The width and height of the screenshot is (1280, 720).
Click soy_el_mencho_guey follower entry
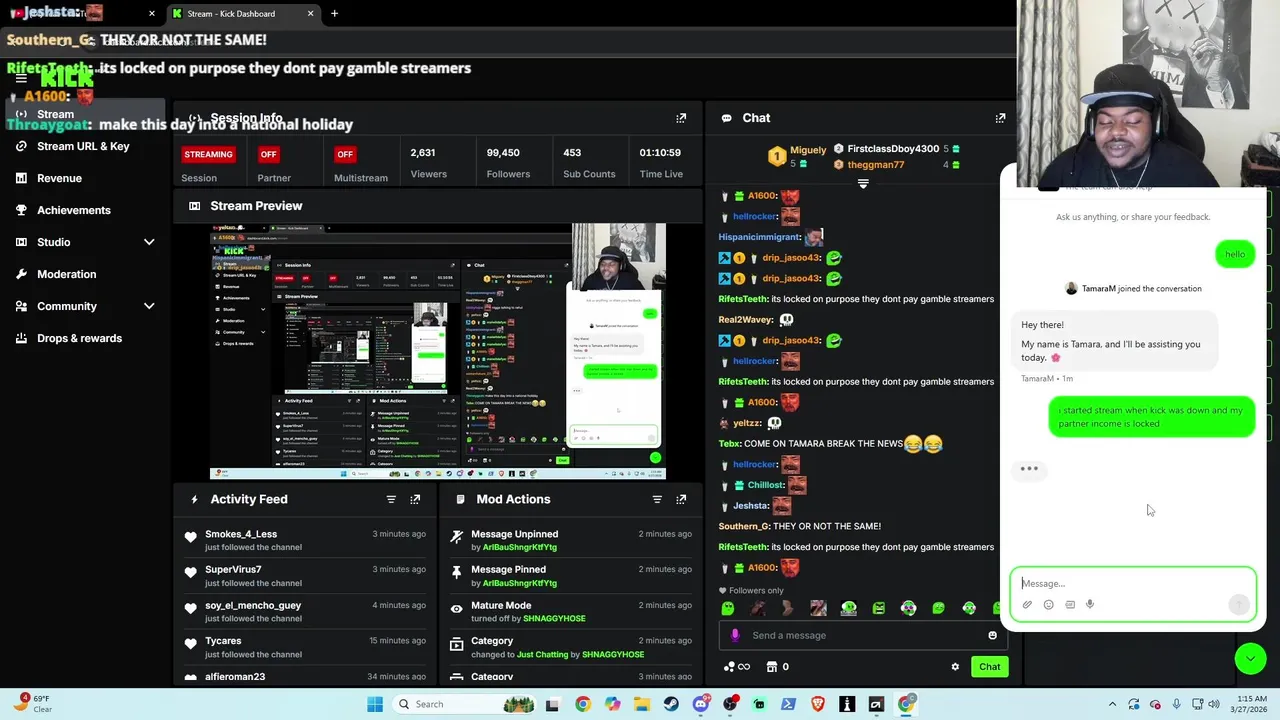[253, 605]
